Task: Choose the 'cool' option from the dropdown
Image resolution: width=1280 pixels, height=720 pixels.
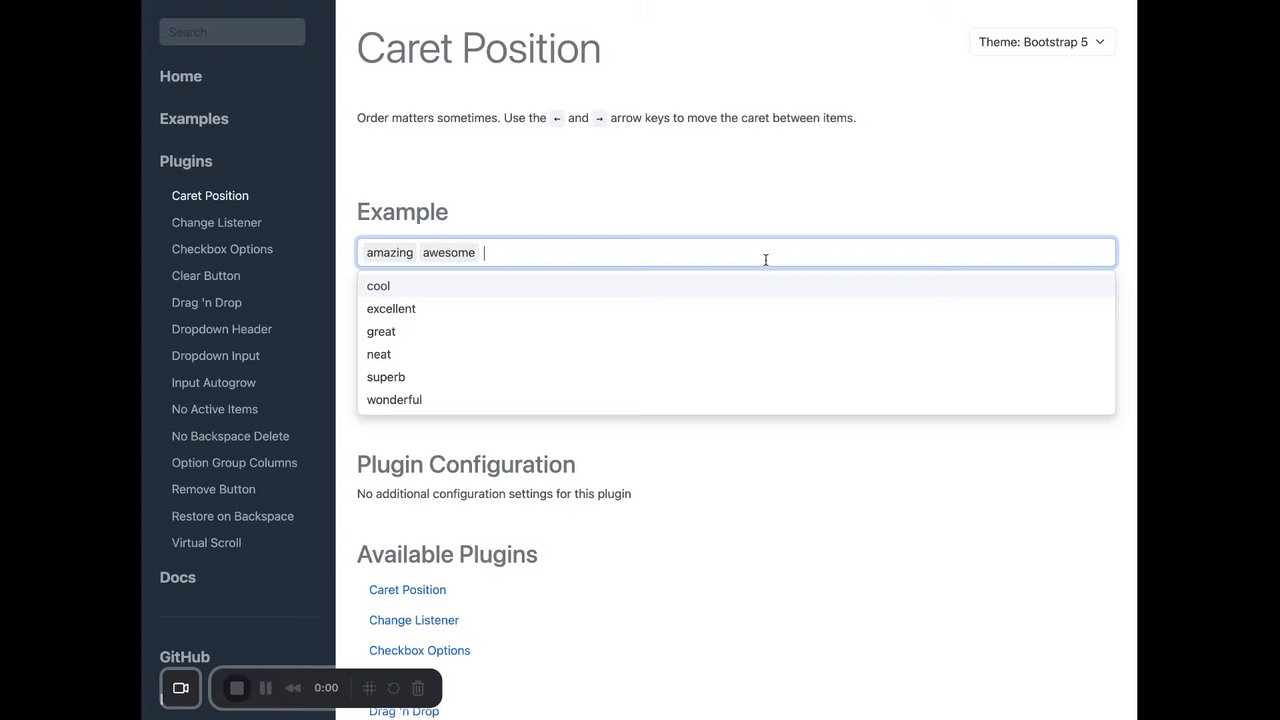Action: 736,286
